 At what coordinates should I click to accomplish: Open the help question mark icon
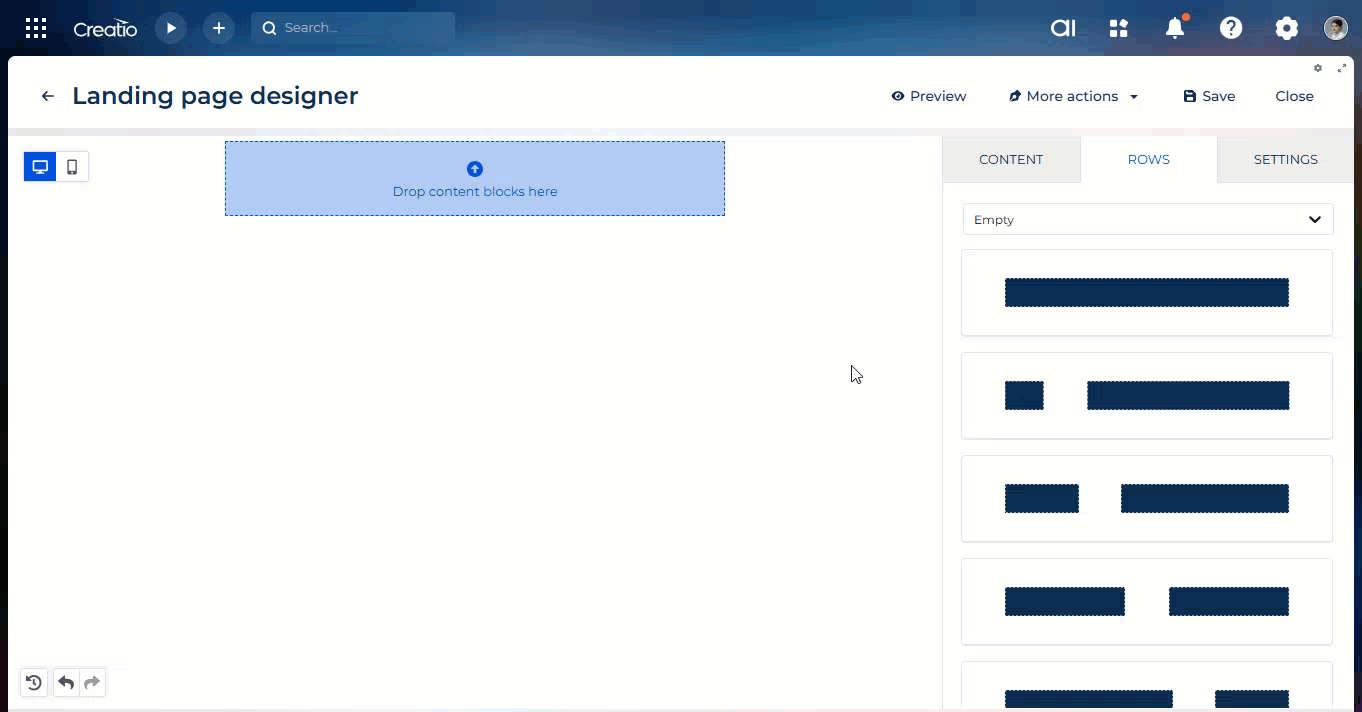click(1231, 28)
